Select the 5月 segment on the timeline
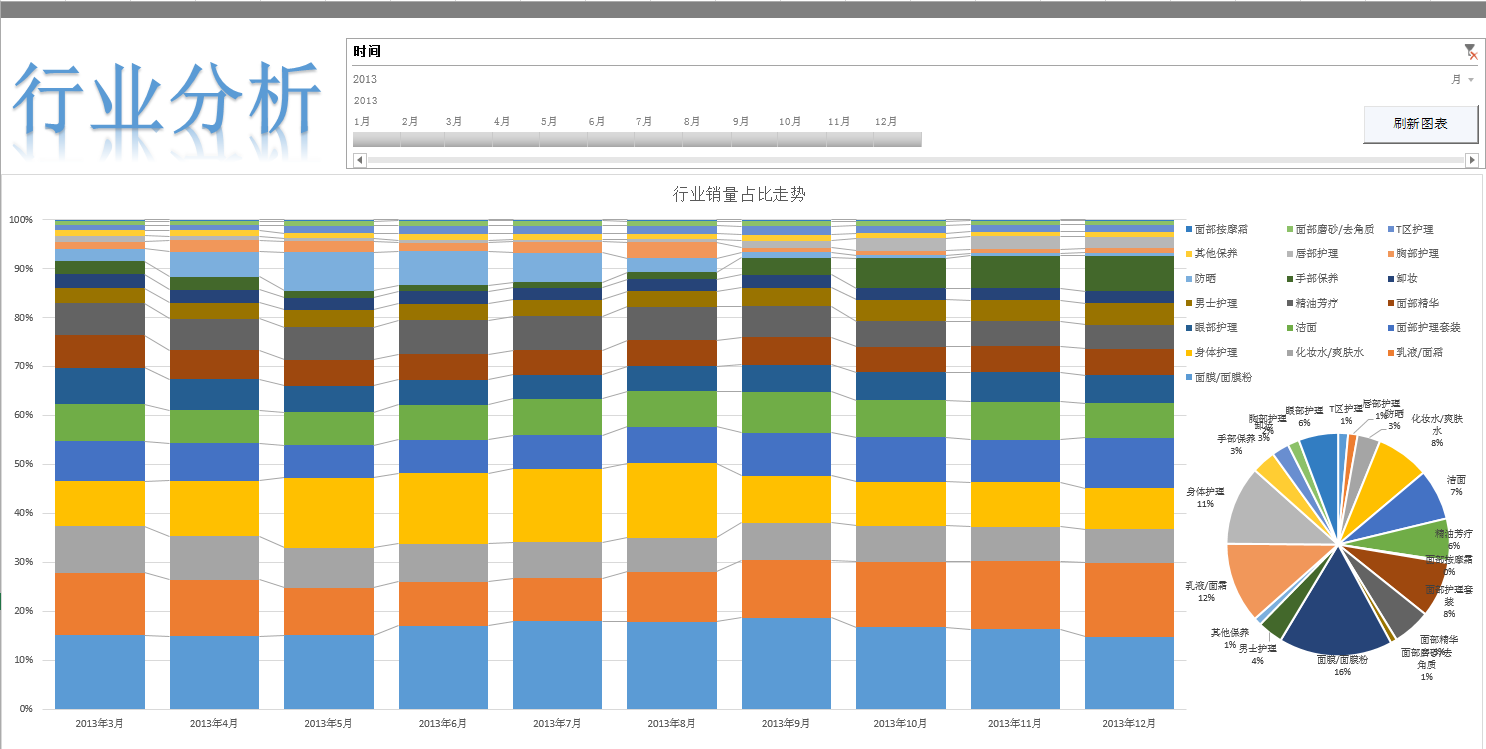The height and width of the screenshot is (749, 1486). coord(563,139)
